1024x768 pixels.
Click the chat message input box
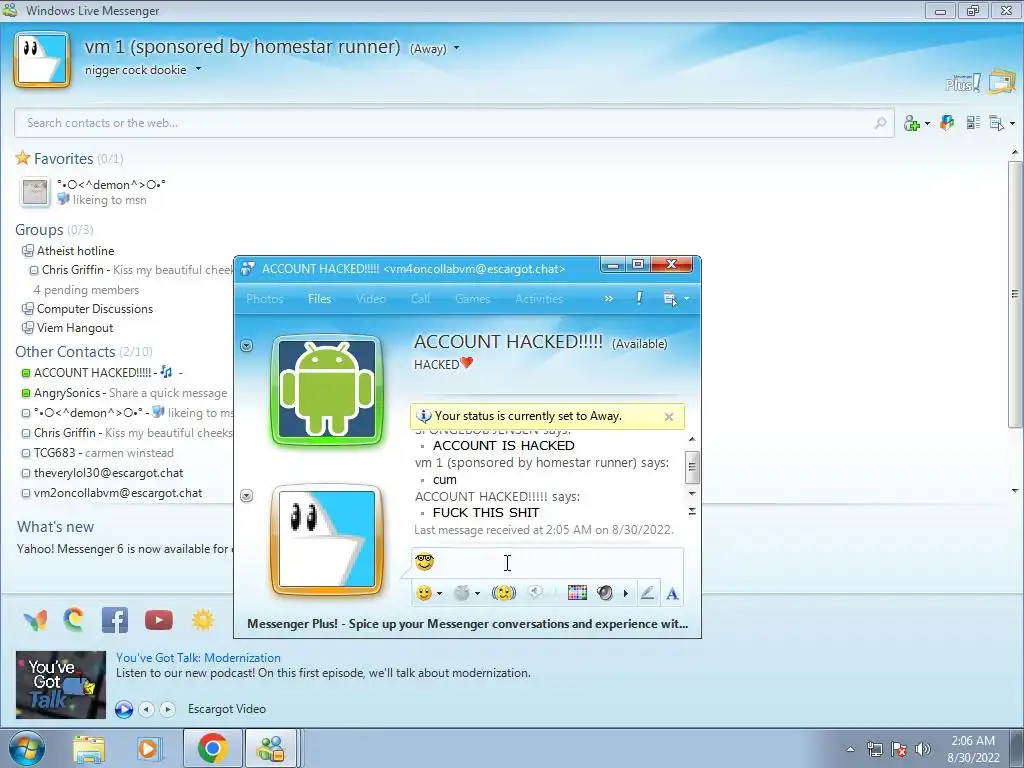pyautogui.click(x=547, y=562)
